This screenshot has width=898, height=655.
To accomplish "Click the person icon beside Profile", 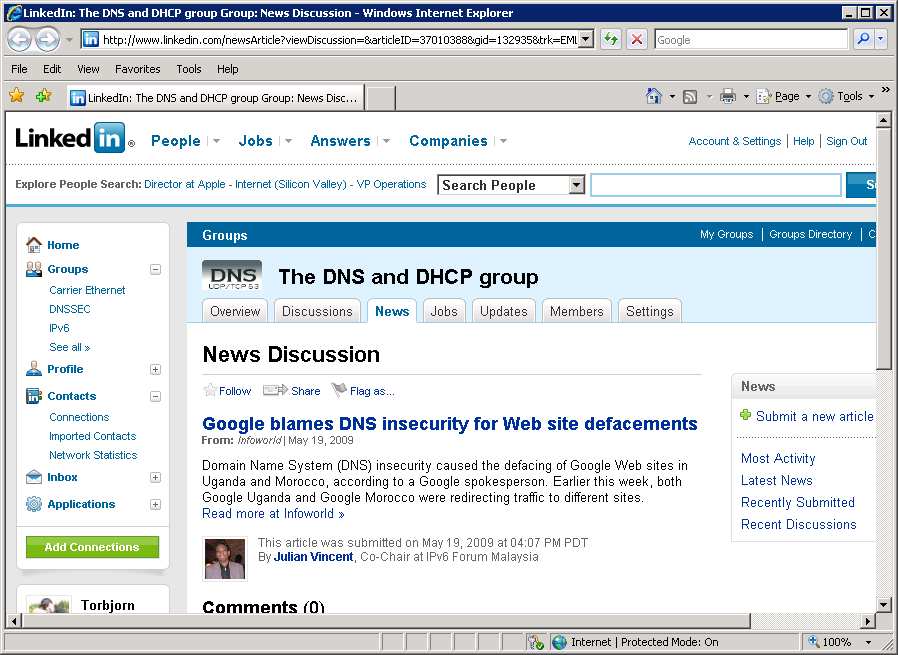I will [x=34, y=369].
